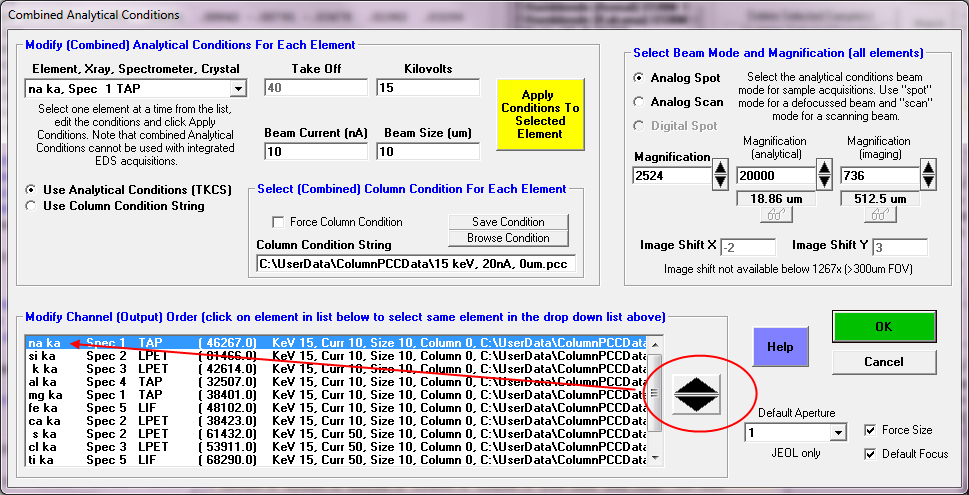Select si ka Spec 2 row in list
This screenshot has width=969, height=495.
click(200, 356)
